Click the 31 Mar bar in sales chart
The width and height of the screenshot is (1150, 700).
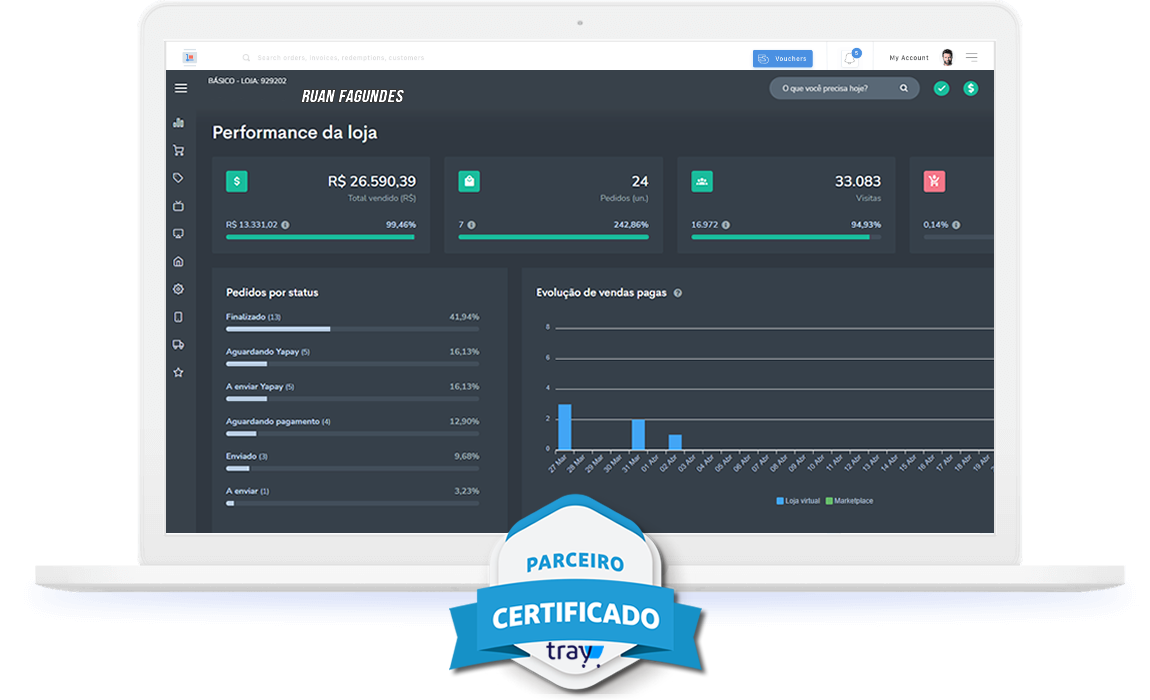point(638,434)
